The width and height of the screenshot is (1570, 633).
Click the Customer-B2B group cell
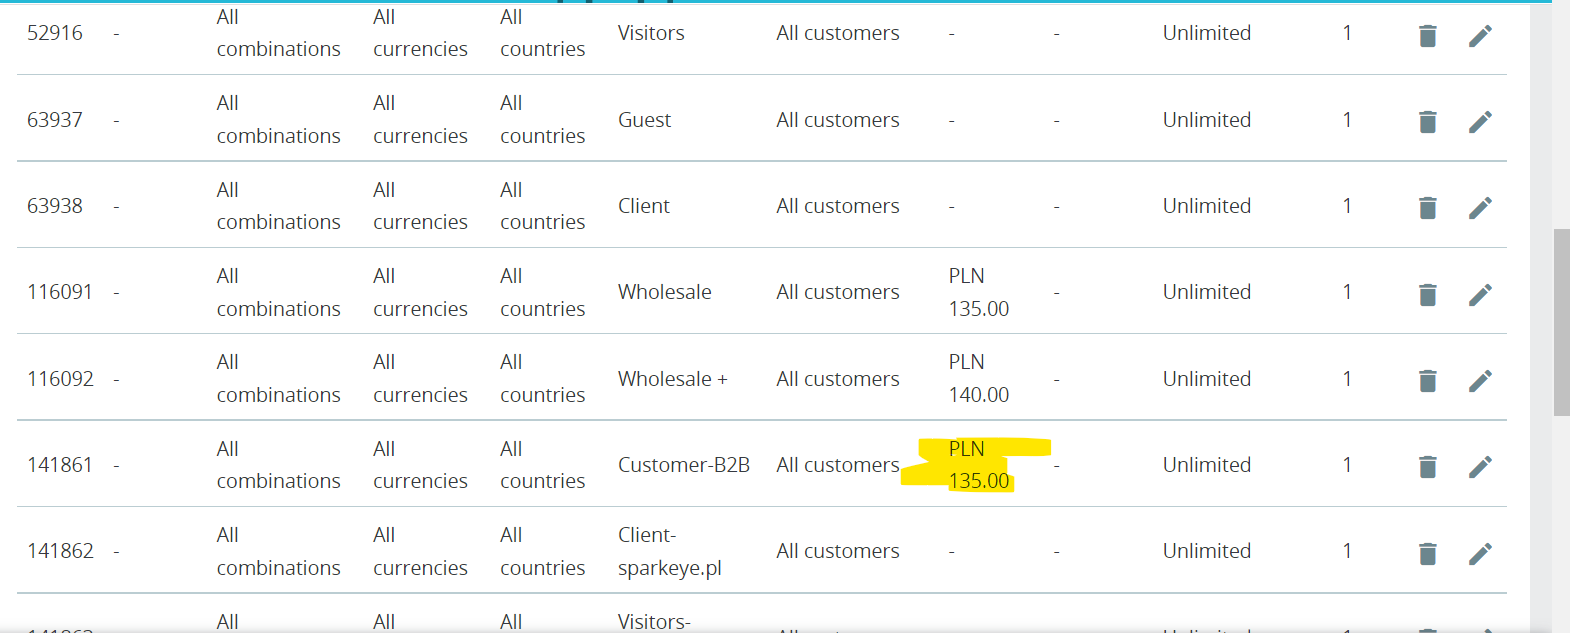684,465
